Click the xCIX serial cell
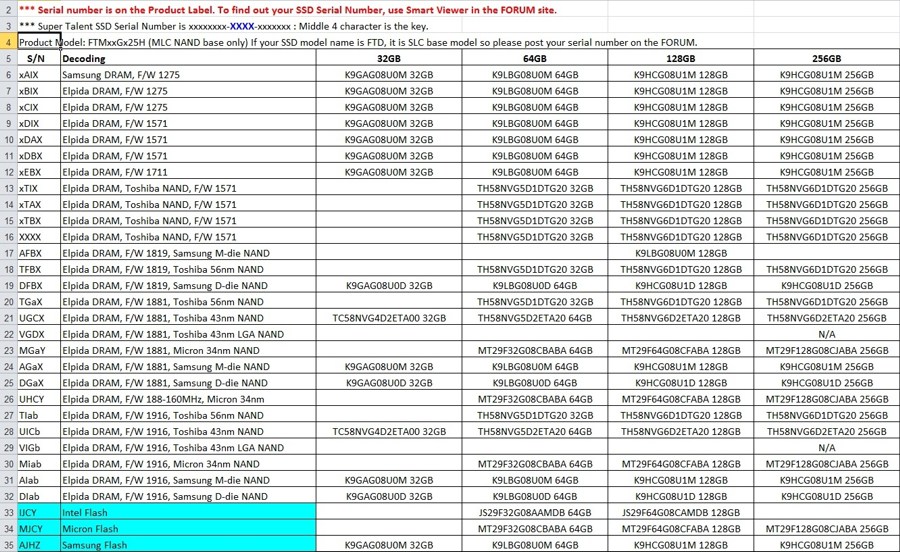Screen dimensions: 900x552 coord(38,107)
